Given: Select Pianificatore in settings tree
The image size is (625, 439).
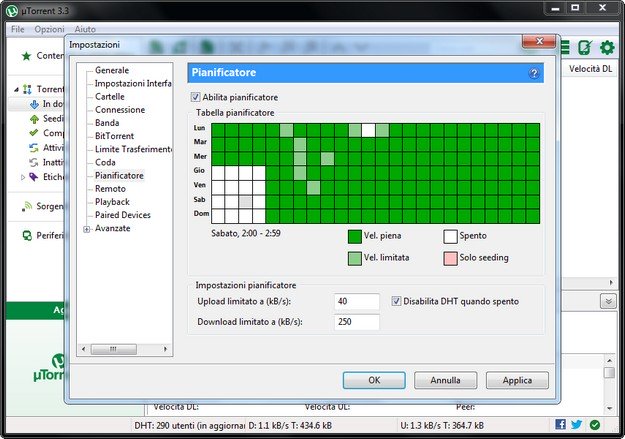Looking at the screenshot, I should [x=119, y=175].
